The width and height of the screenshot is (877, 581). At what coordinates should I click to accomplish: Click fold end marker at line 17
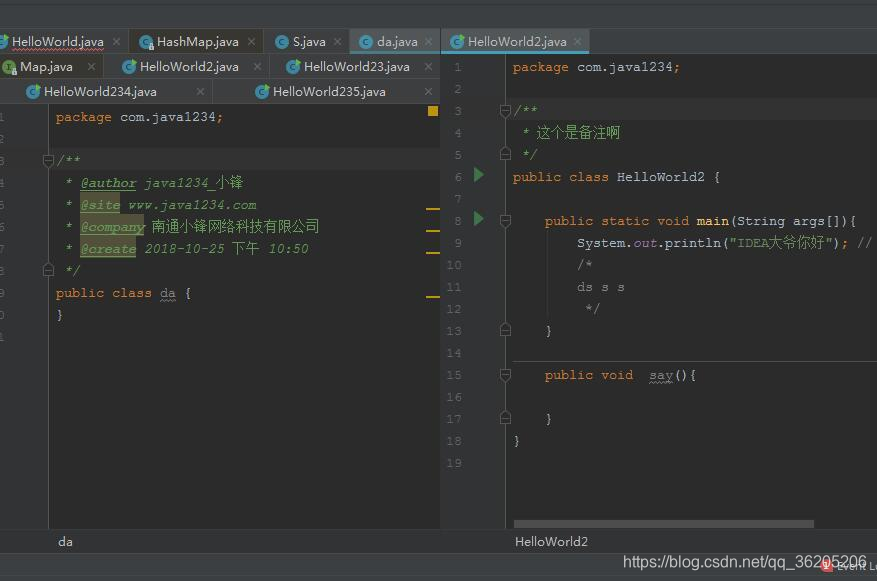505,418
